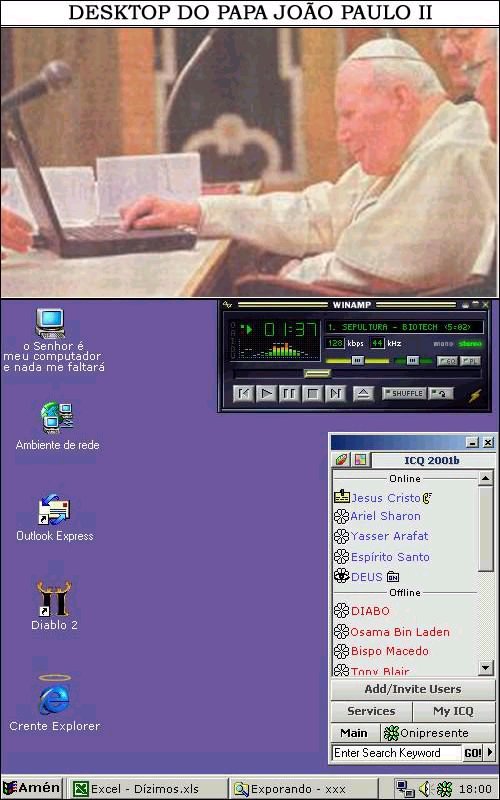The width and height of the screenshot is (500, 800).
Task: Click Winamp previous track button
Action: coord(243,394)
